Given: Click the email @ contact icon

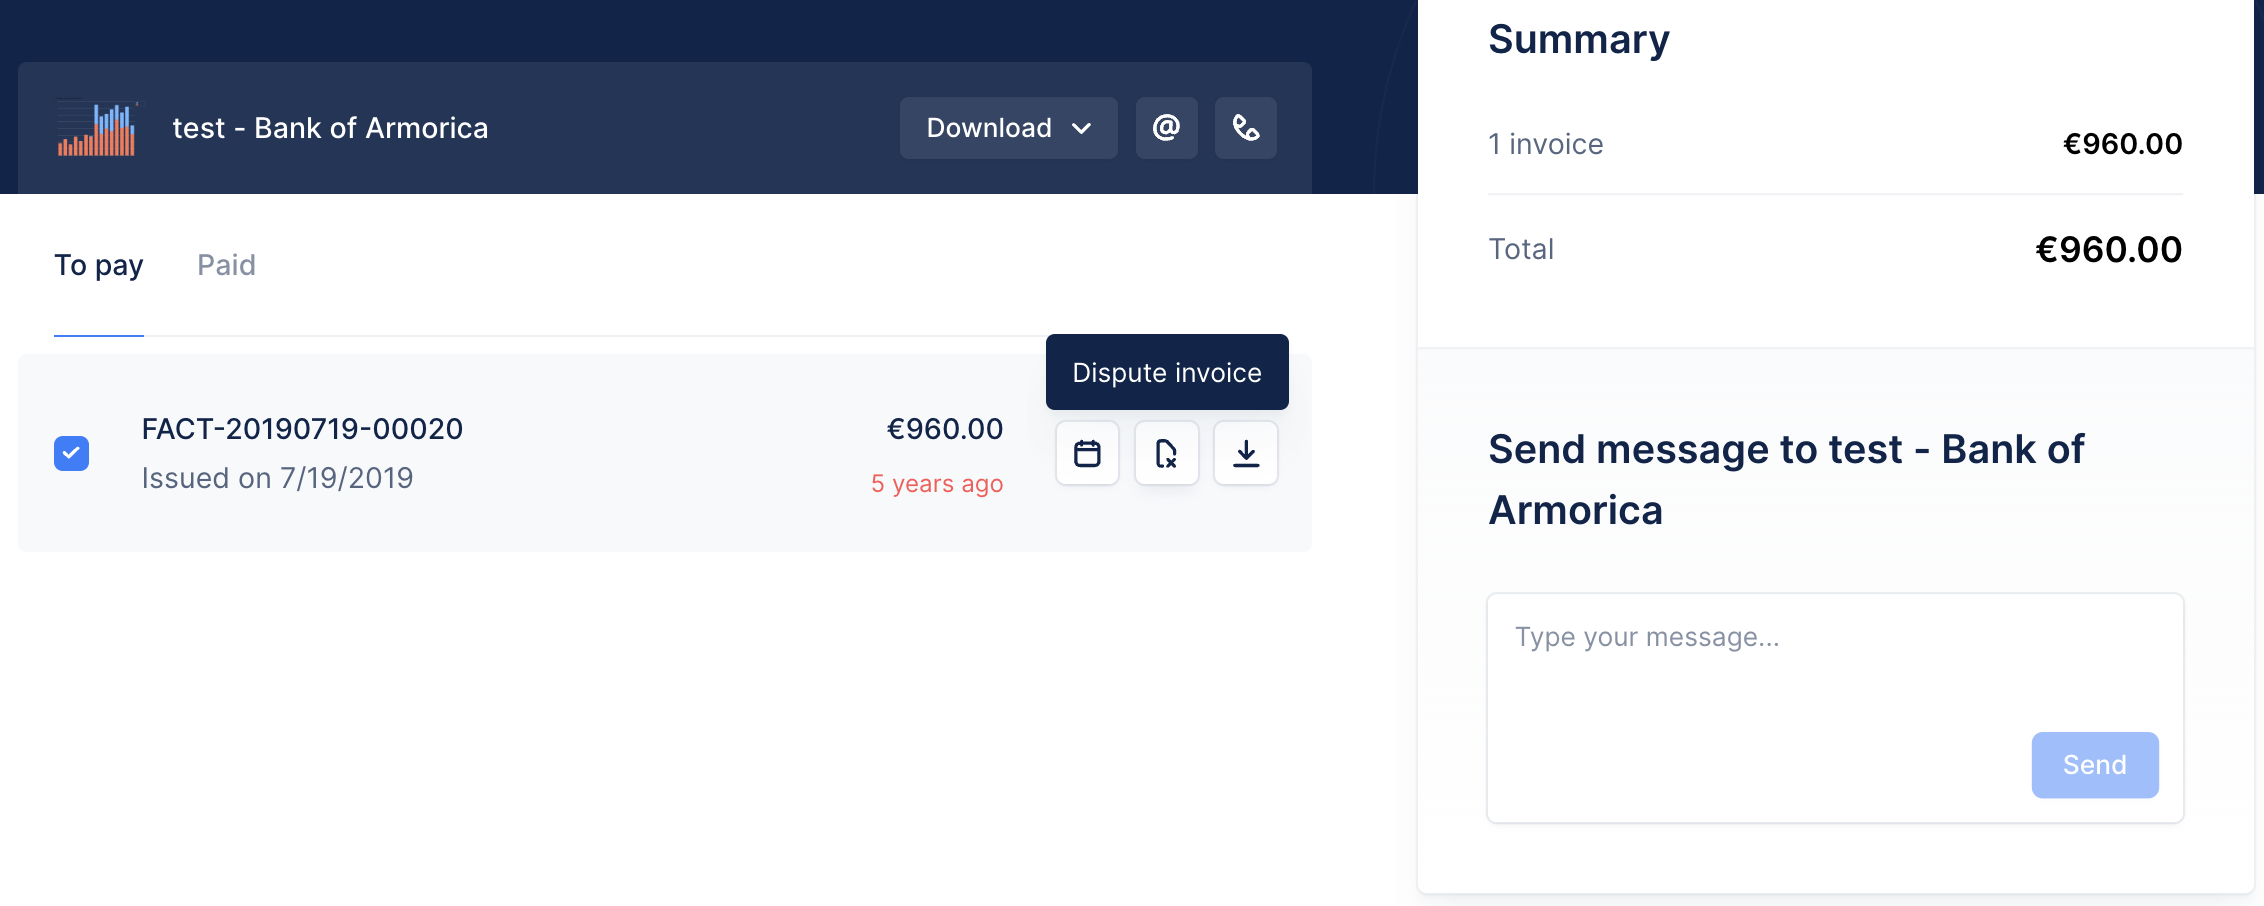Looking at the screenshot, I should (1166, 128).
